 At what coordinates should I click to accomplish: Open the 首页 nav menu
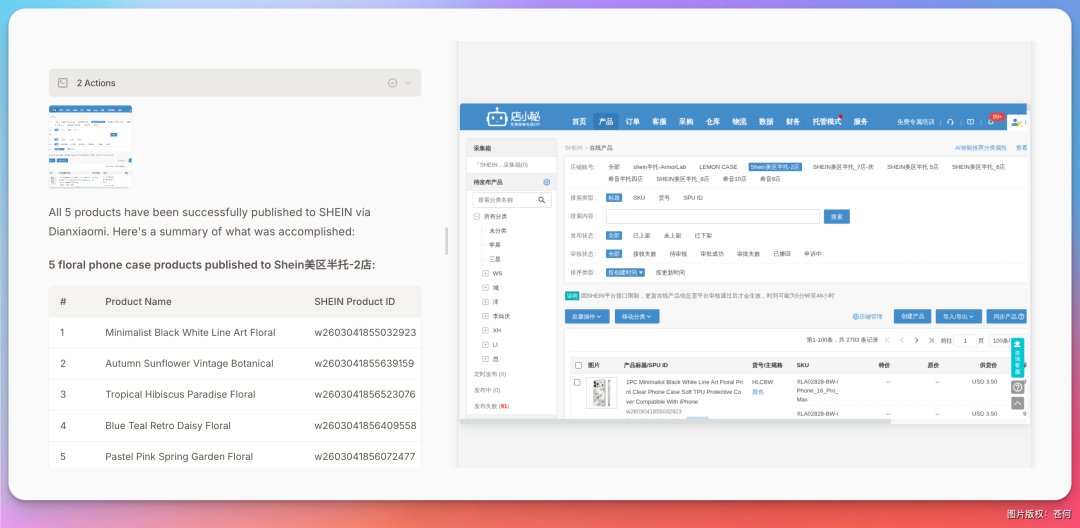click(x=579, y=122)
